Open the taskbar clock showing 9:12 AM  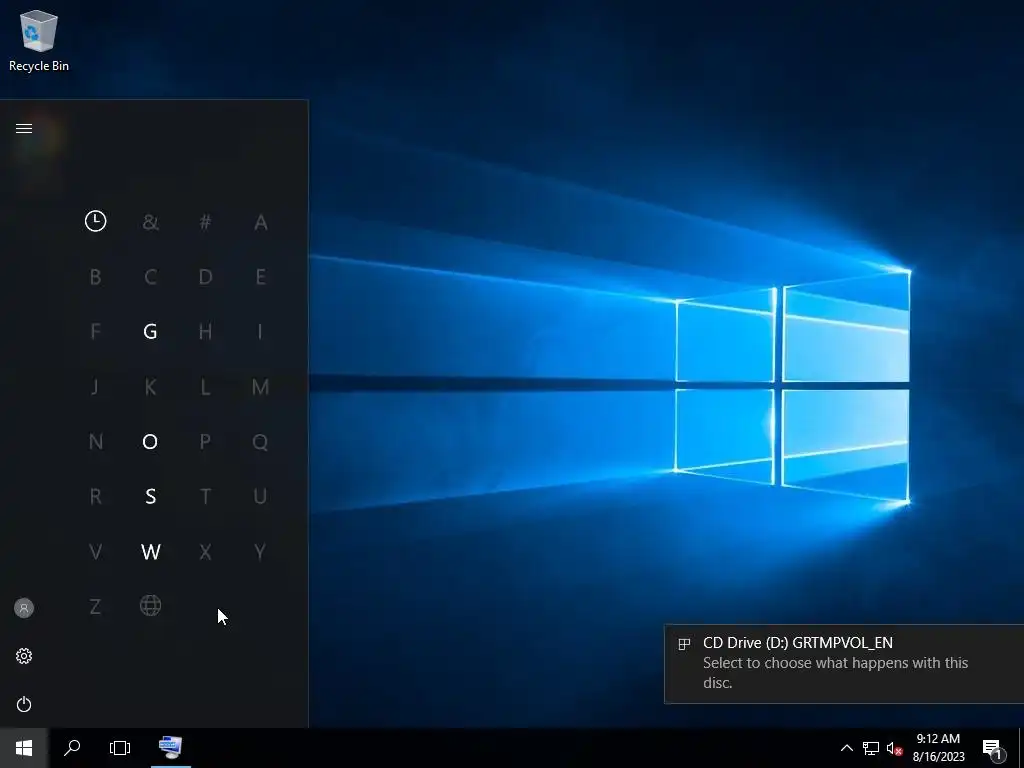coord(938,748)
